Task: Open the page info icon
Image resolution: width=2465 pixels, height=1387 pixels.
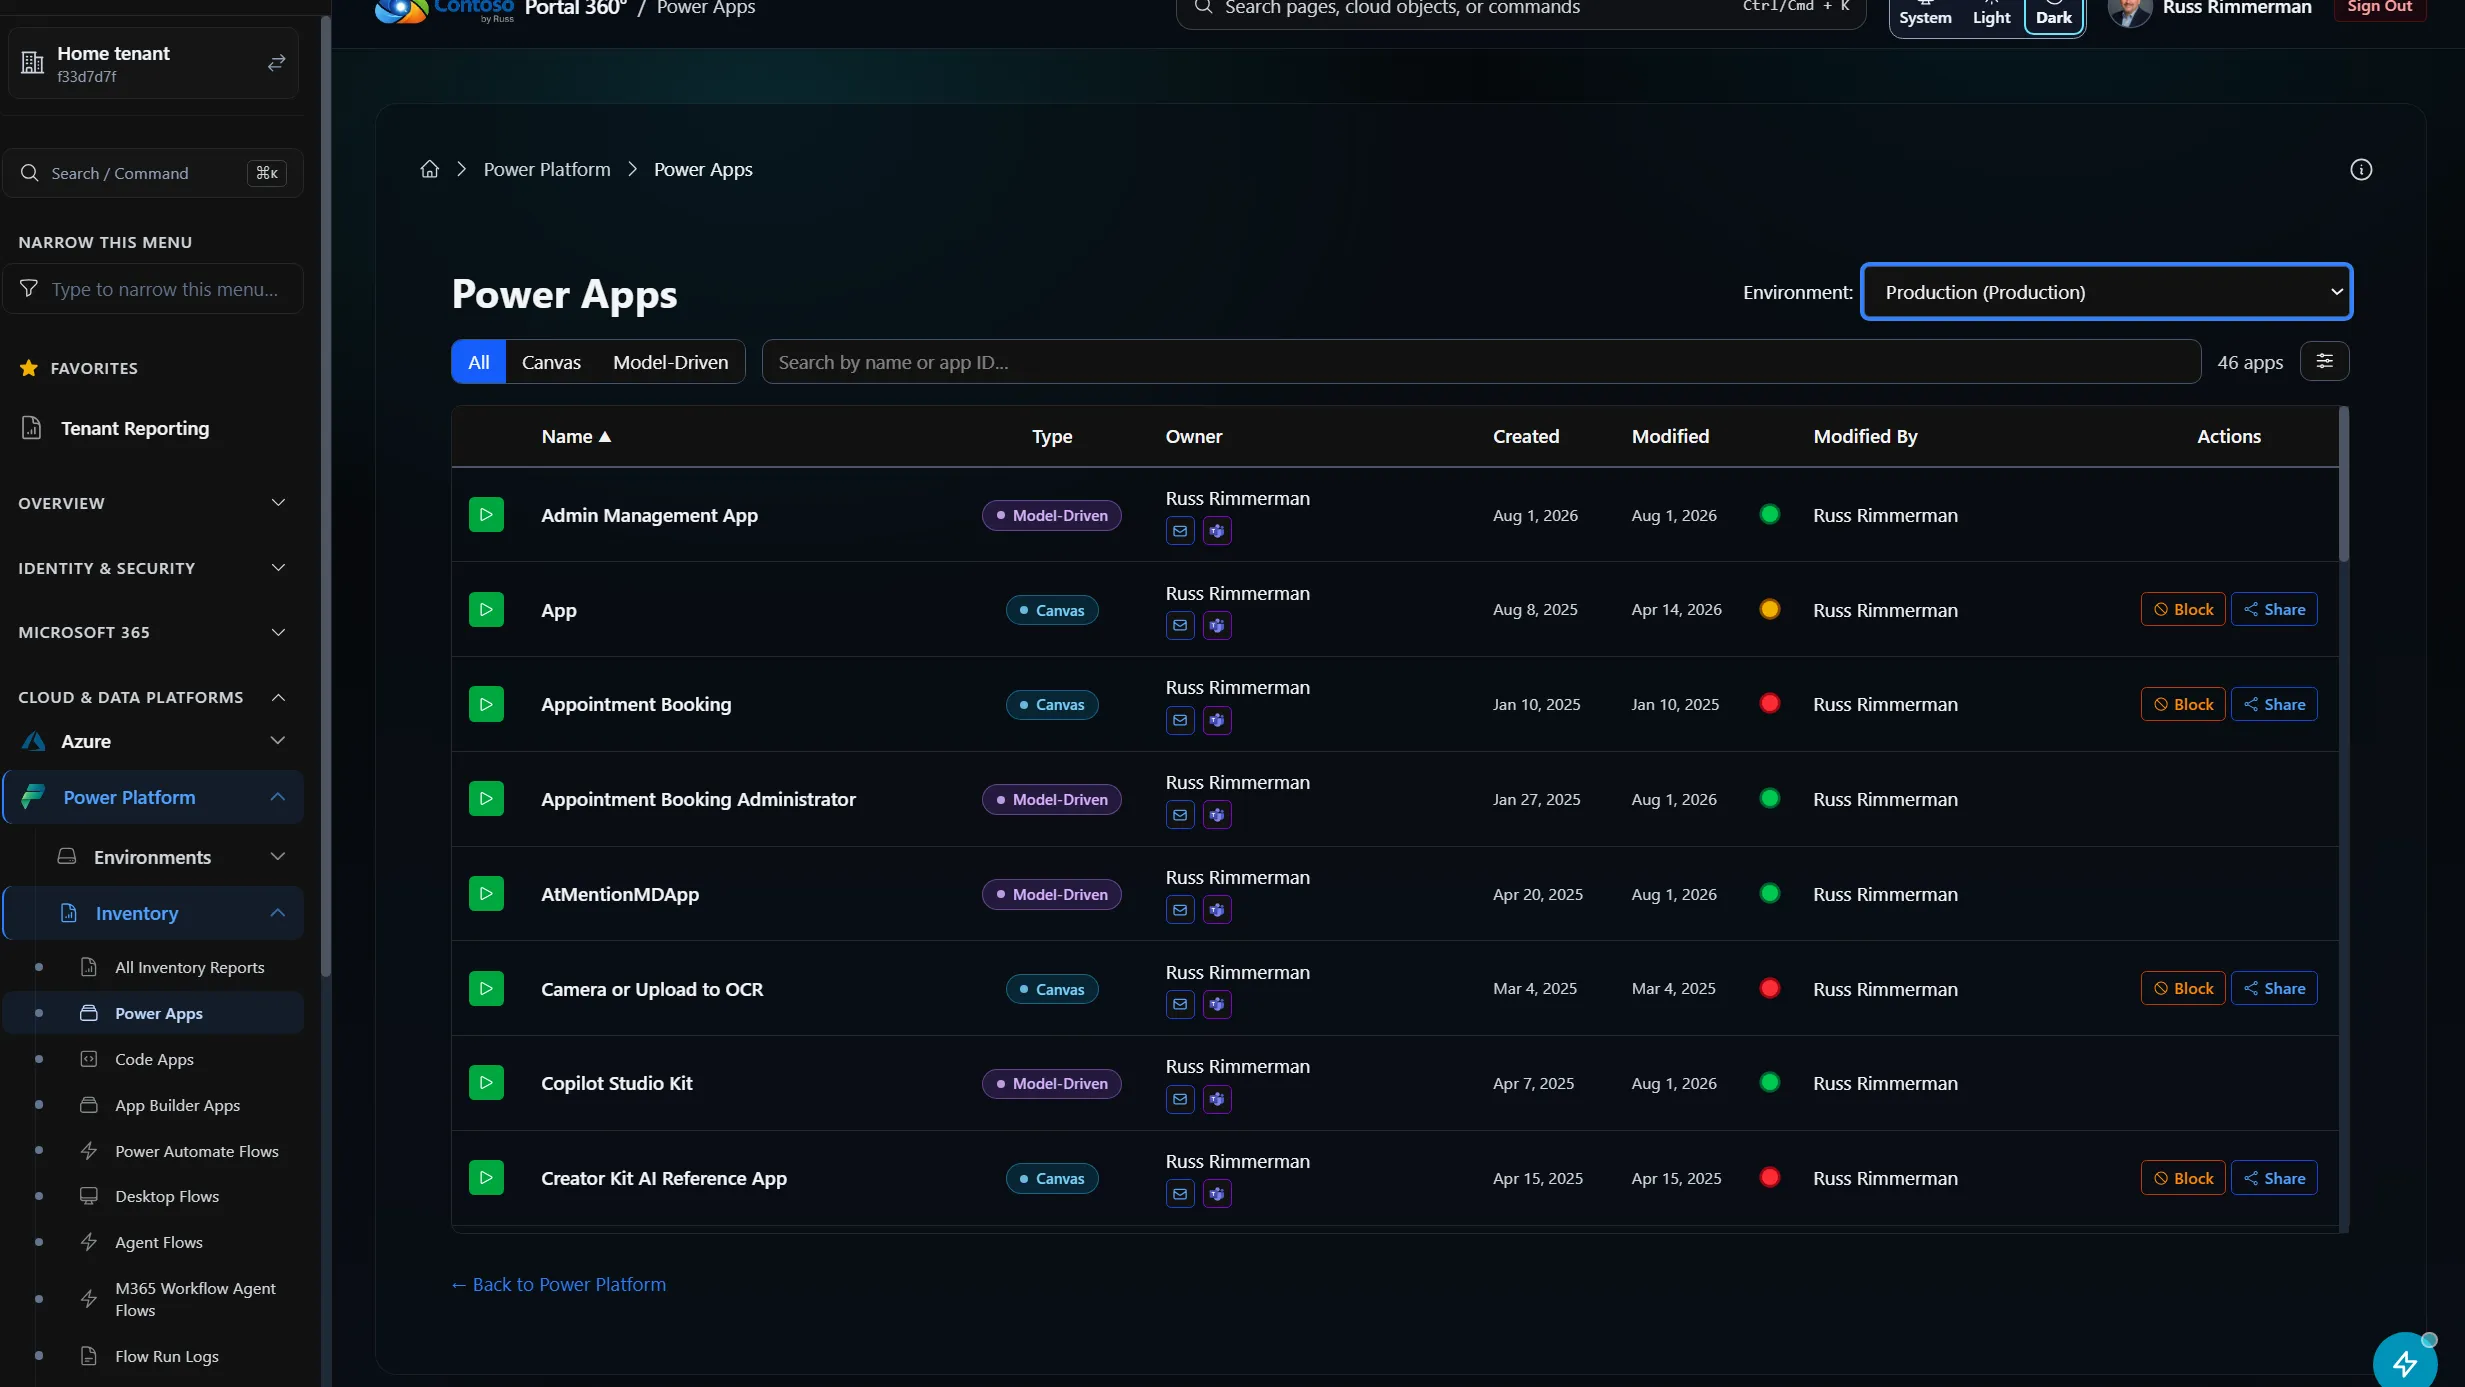Action: pyautogui.click(x=2361, y=169)
